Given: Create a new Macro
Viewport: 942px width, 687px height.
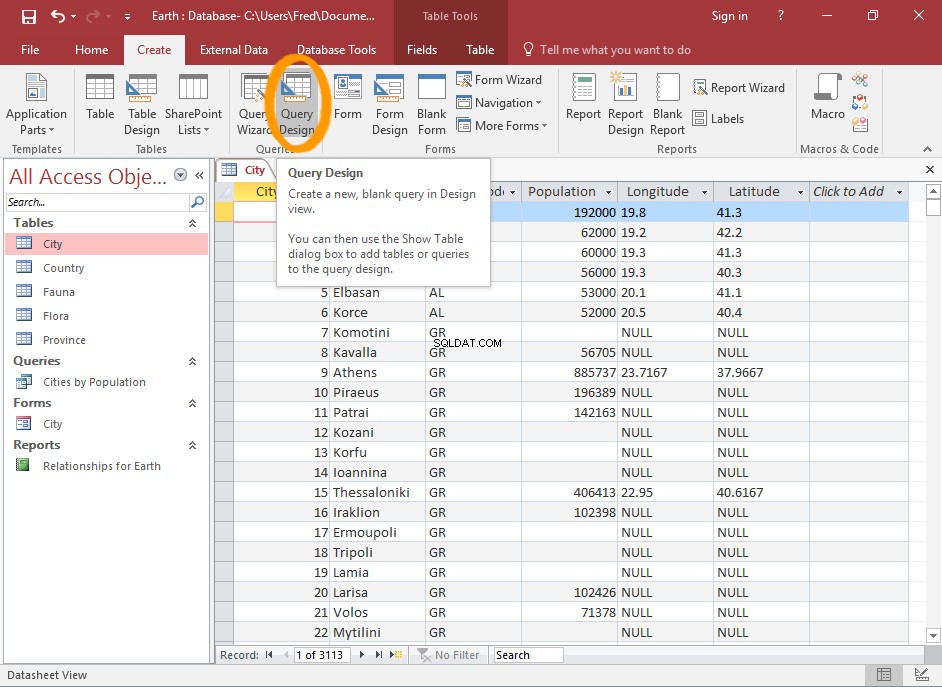Looking at the screenshot, I should tap(827, 97).
